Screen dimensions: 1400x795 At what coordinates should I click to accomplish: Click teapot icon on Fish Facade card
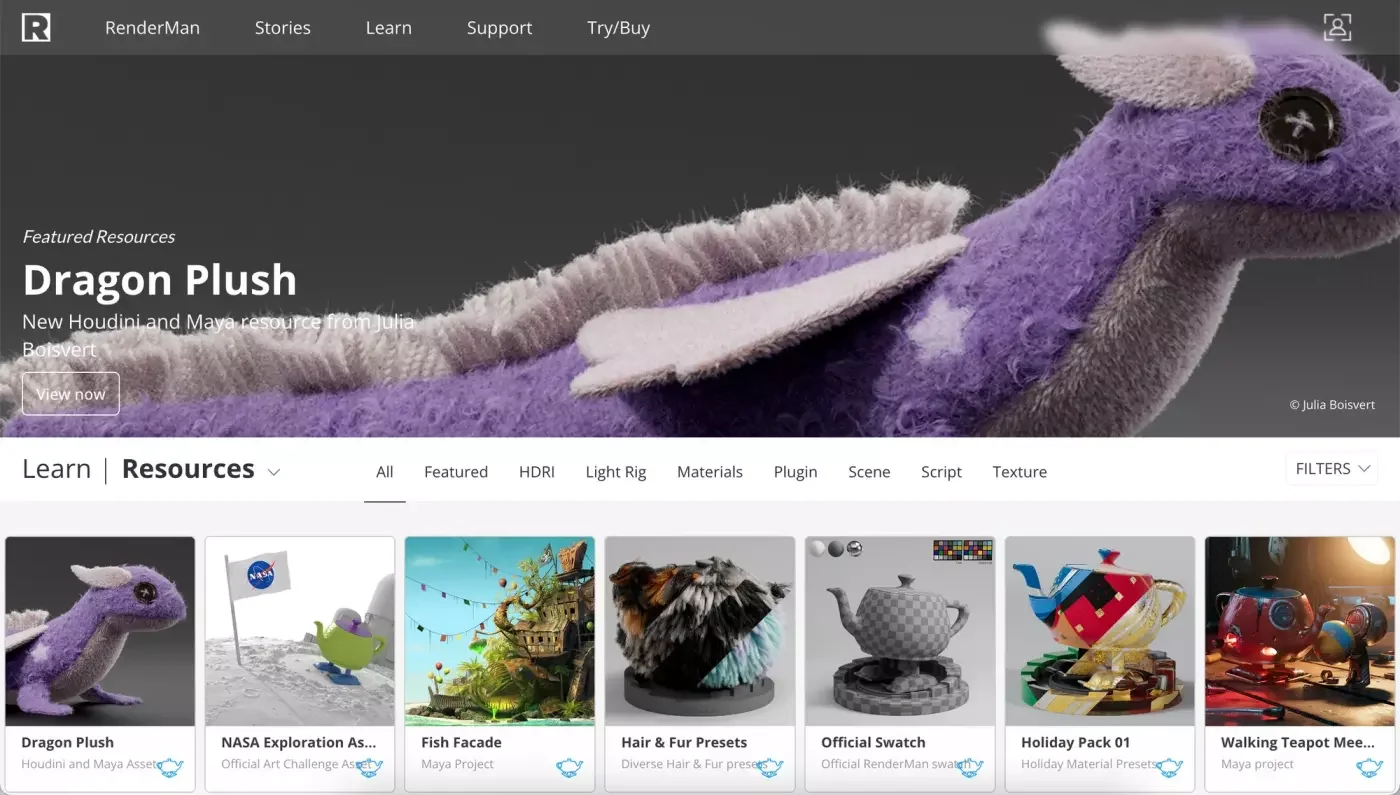[570, 767]
